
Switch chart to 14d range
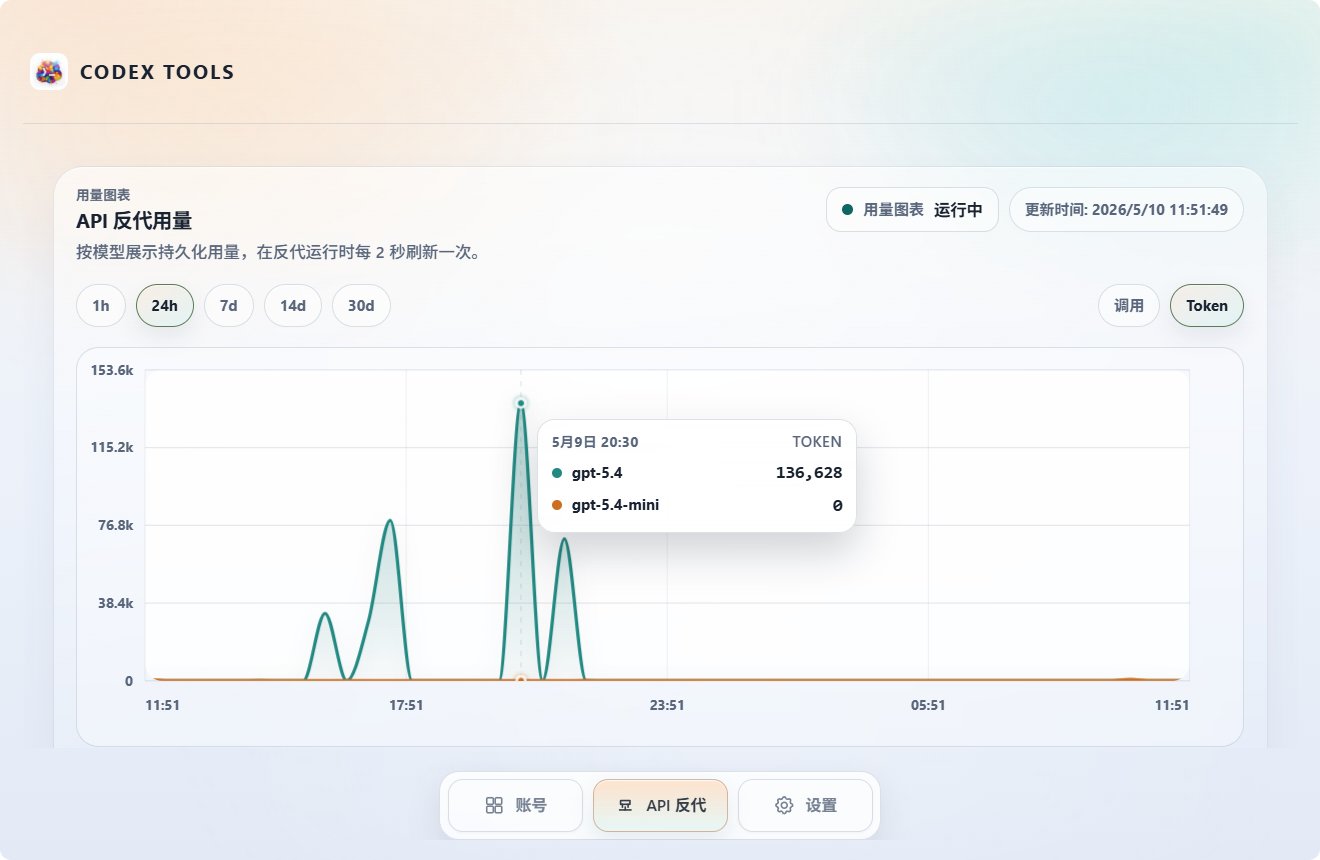293,306
